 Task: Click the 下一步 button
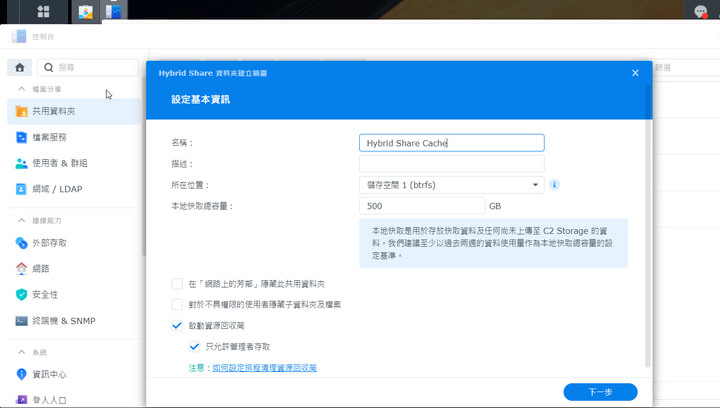[600, 392]
